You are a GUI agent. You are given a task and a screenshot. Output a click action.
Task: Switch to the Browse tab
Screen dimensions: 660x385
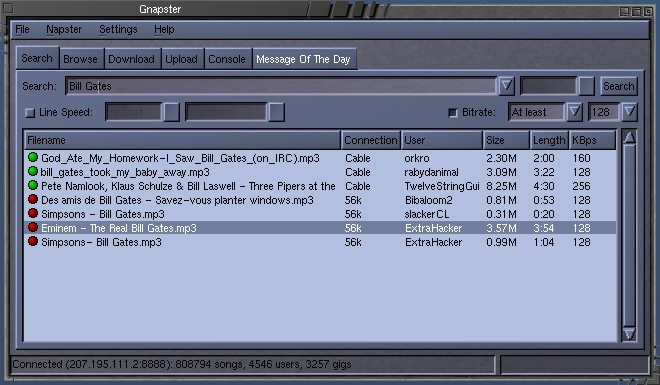tap(80, 59)
